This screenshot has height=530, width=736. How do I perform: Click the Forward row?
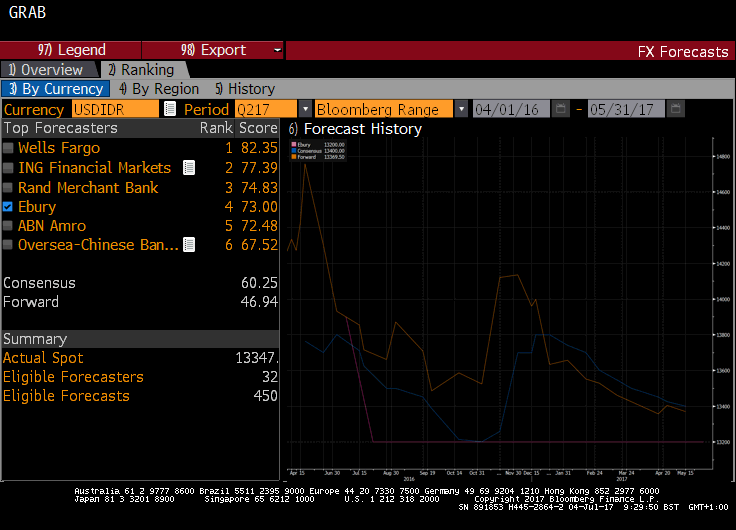[x=140, y=302]
